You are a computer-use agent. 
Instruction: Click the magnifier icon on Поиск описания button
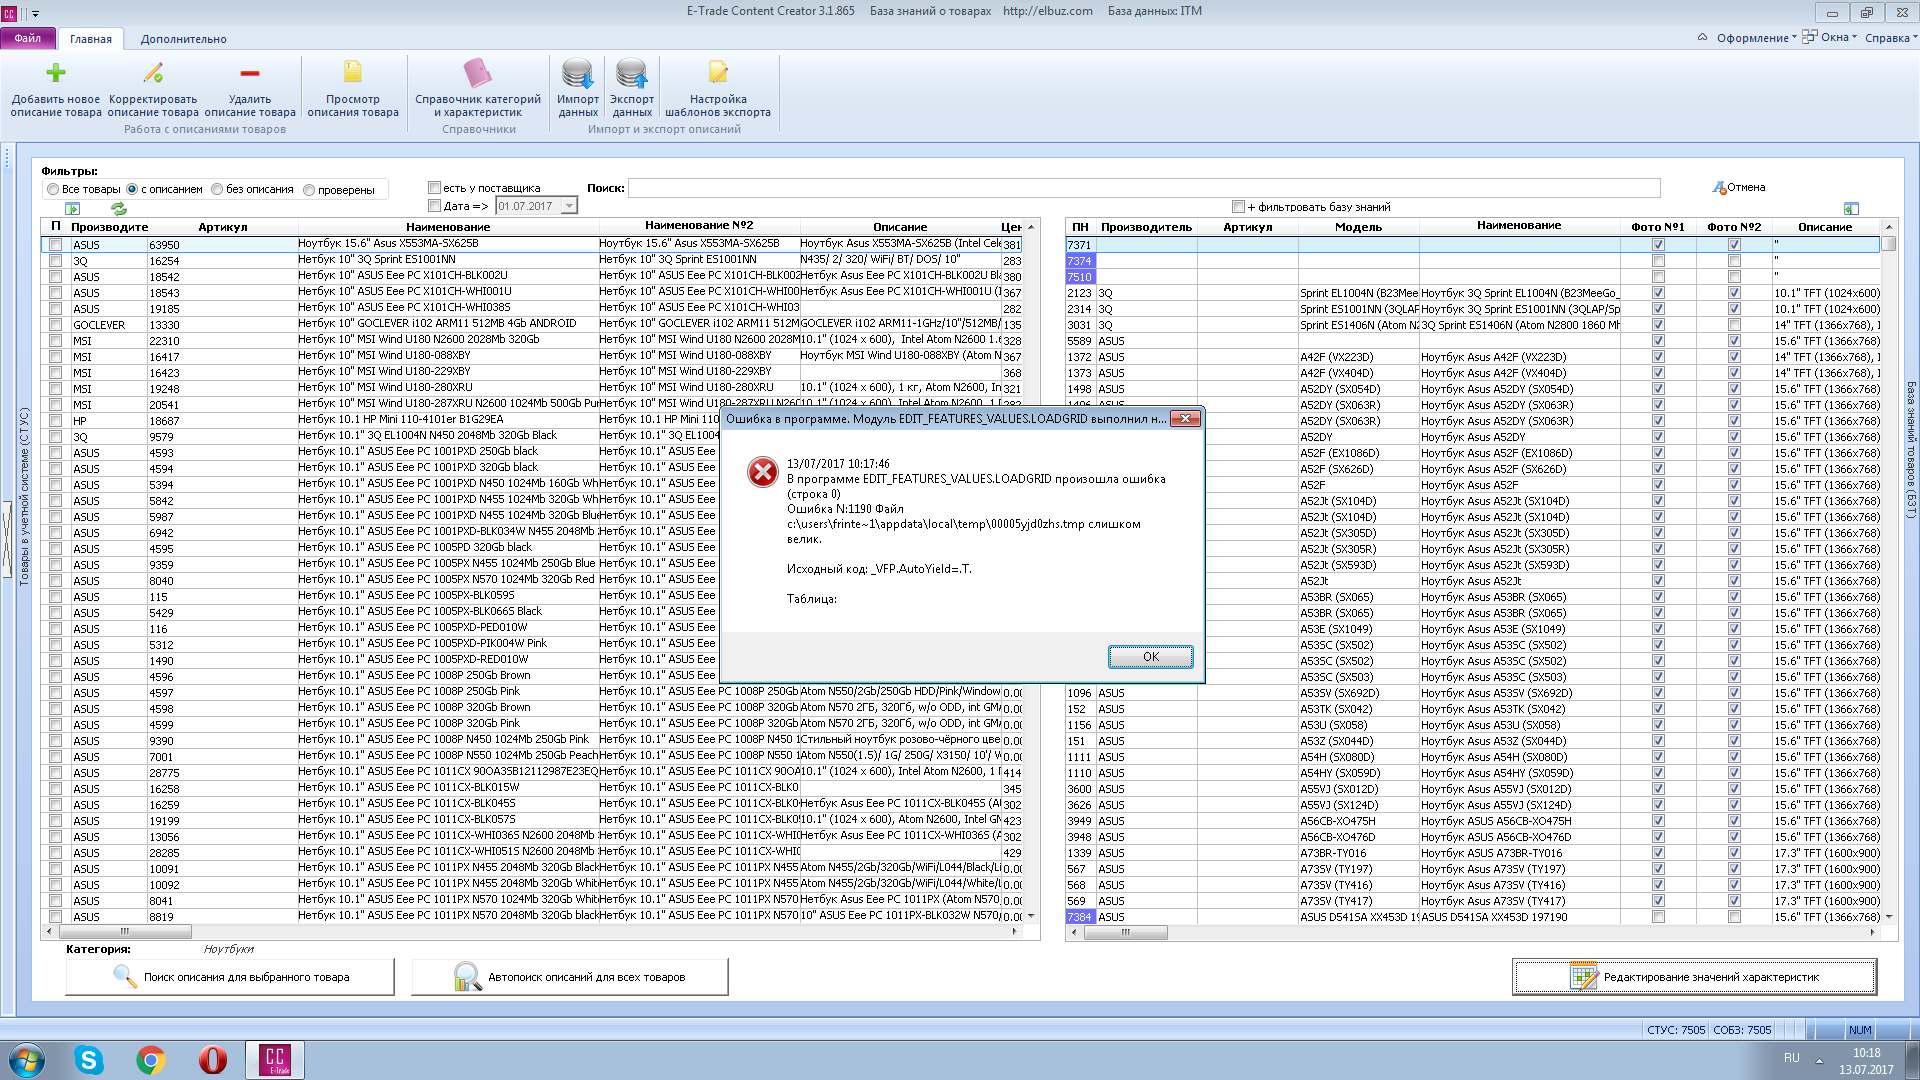coord(125,976)
